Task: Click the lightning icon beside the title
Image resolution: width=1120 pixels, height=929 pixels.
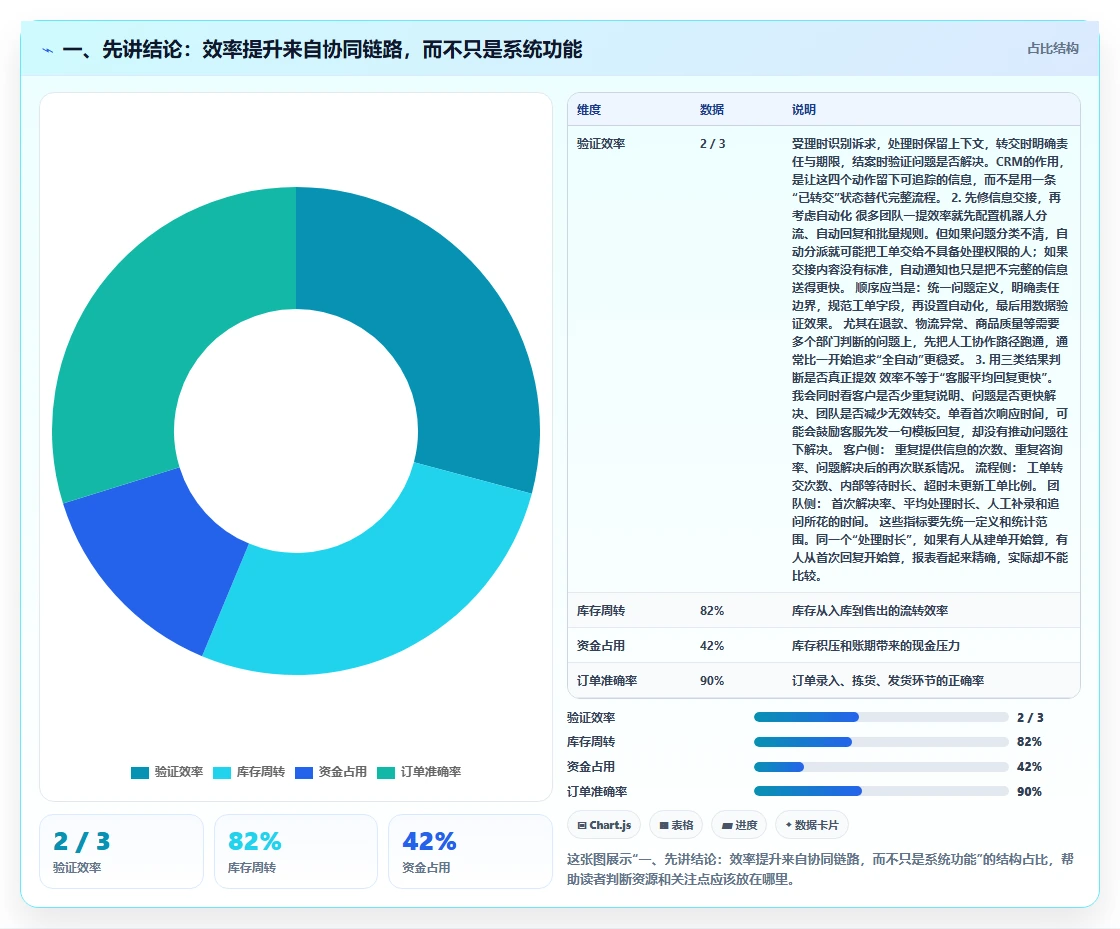Action: [48, 50]
